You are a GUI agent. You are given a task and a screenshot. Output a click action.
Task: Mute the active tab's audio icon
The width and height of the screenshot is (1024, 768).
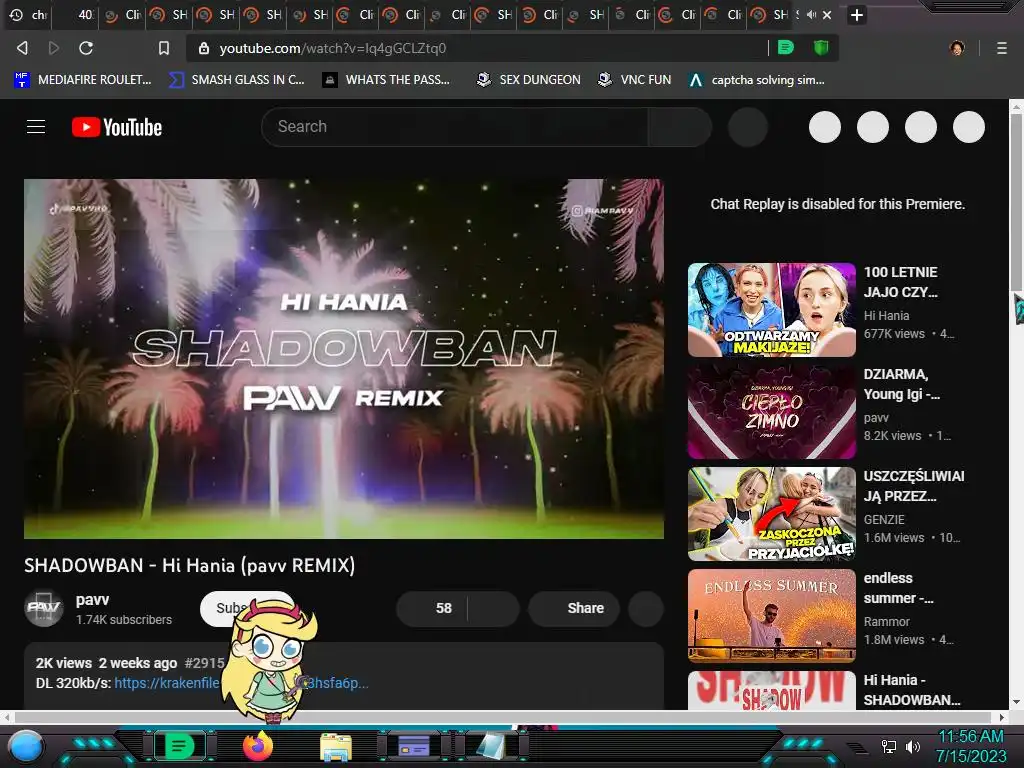(811, 14)
